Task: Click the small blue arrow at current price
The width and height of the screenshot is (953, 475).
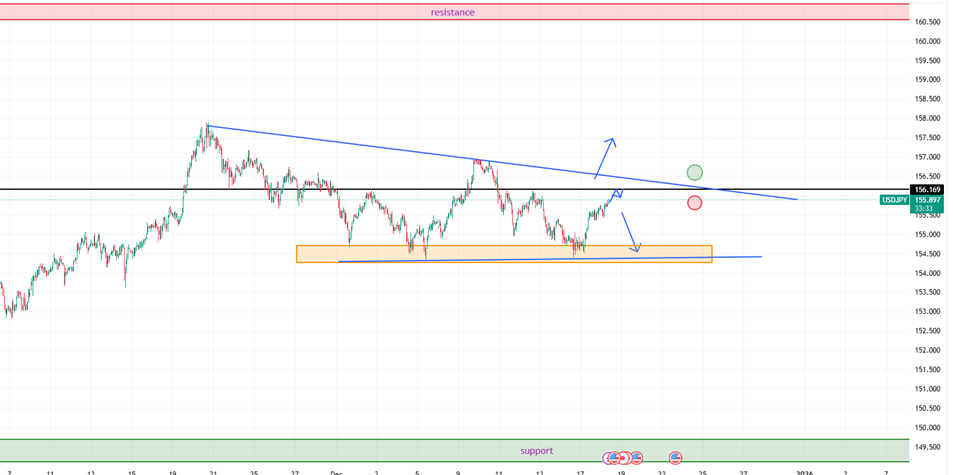Action: click(617, 192)
